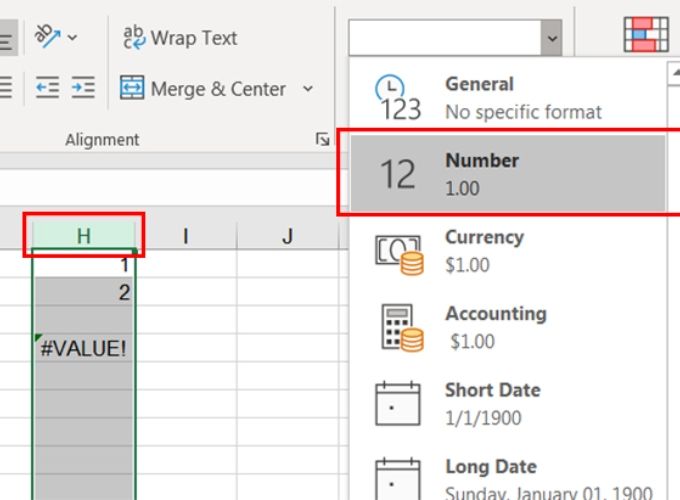
Task: Click the Orientation text rotation icon
Action: pyautogui.click(x=47, y=37)
